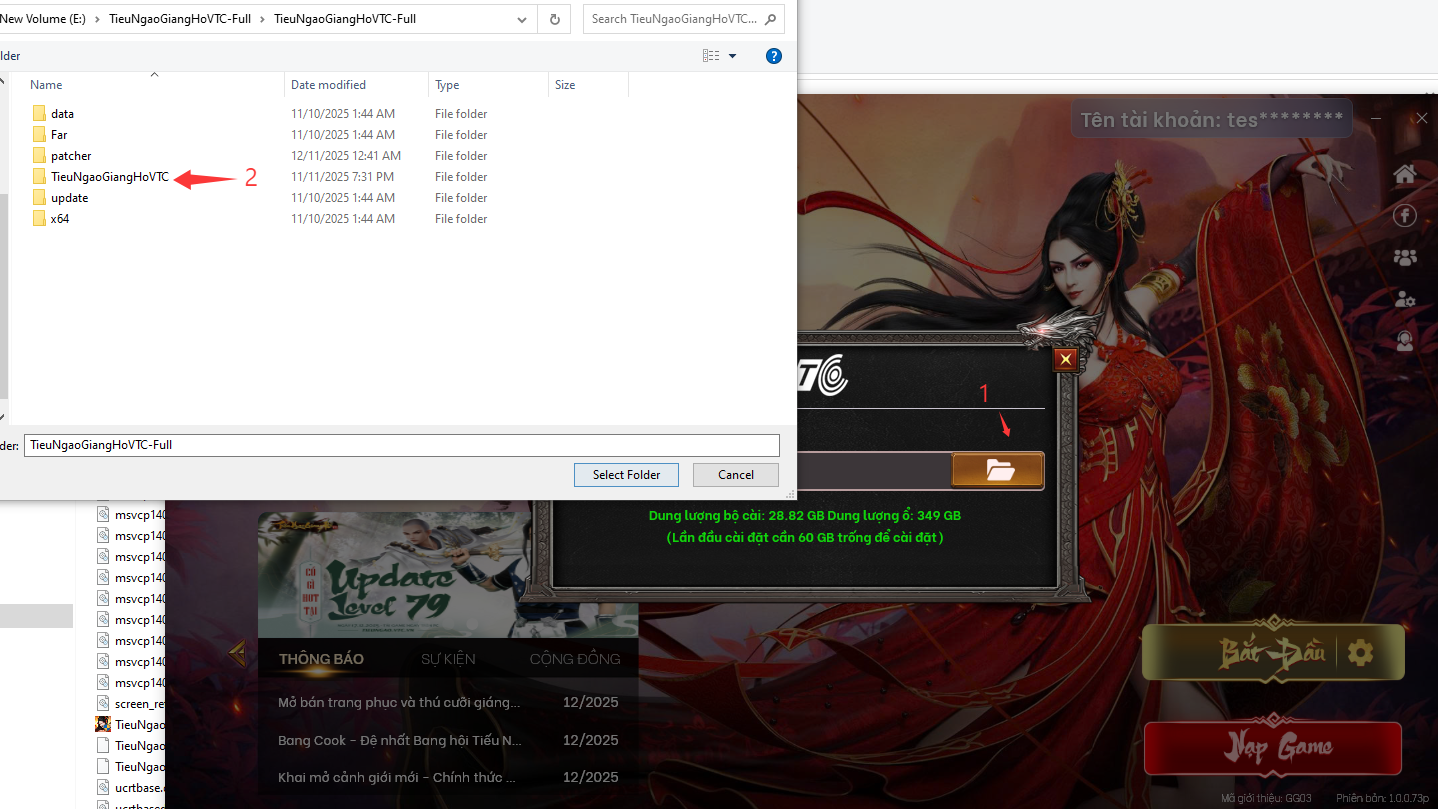Open the view options dropdown arrow
Screen dimensions: 1438x809
coord(732,56)
